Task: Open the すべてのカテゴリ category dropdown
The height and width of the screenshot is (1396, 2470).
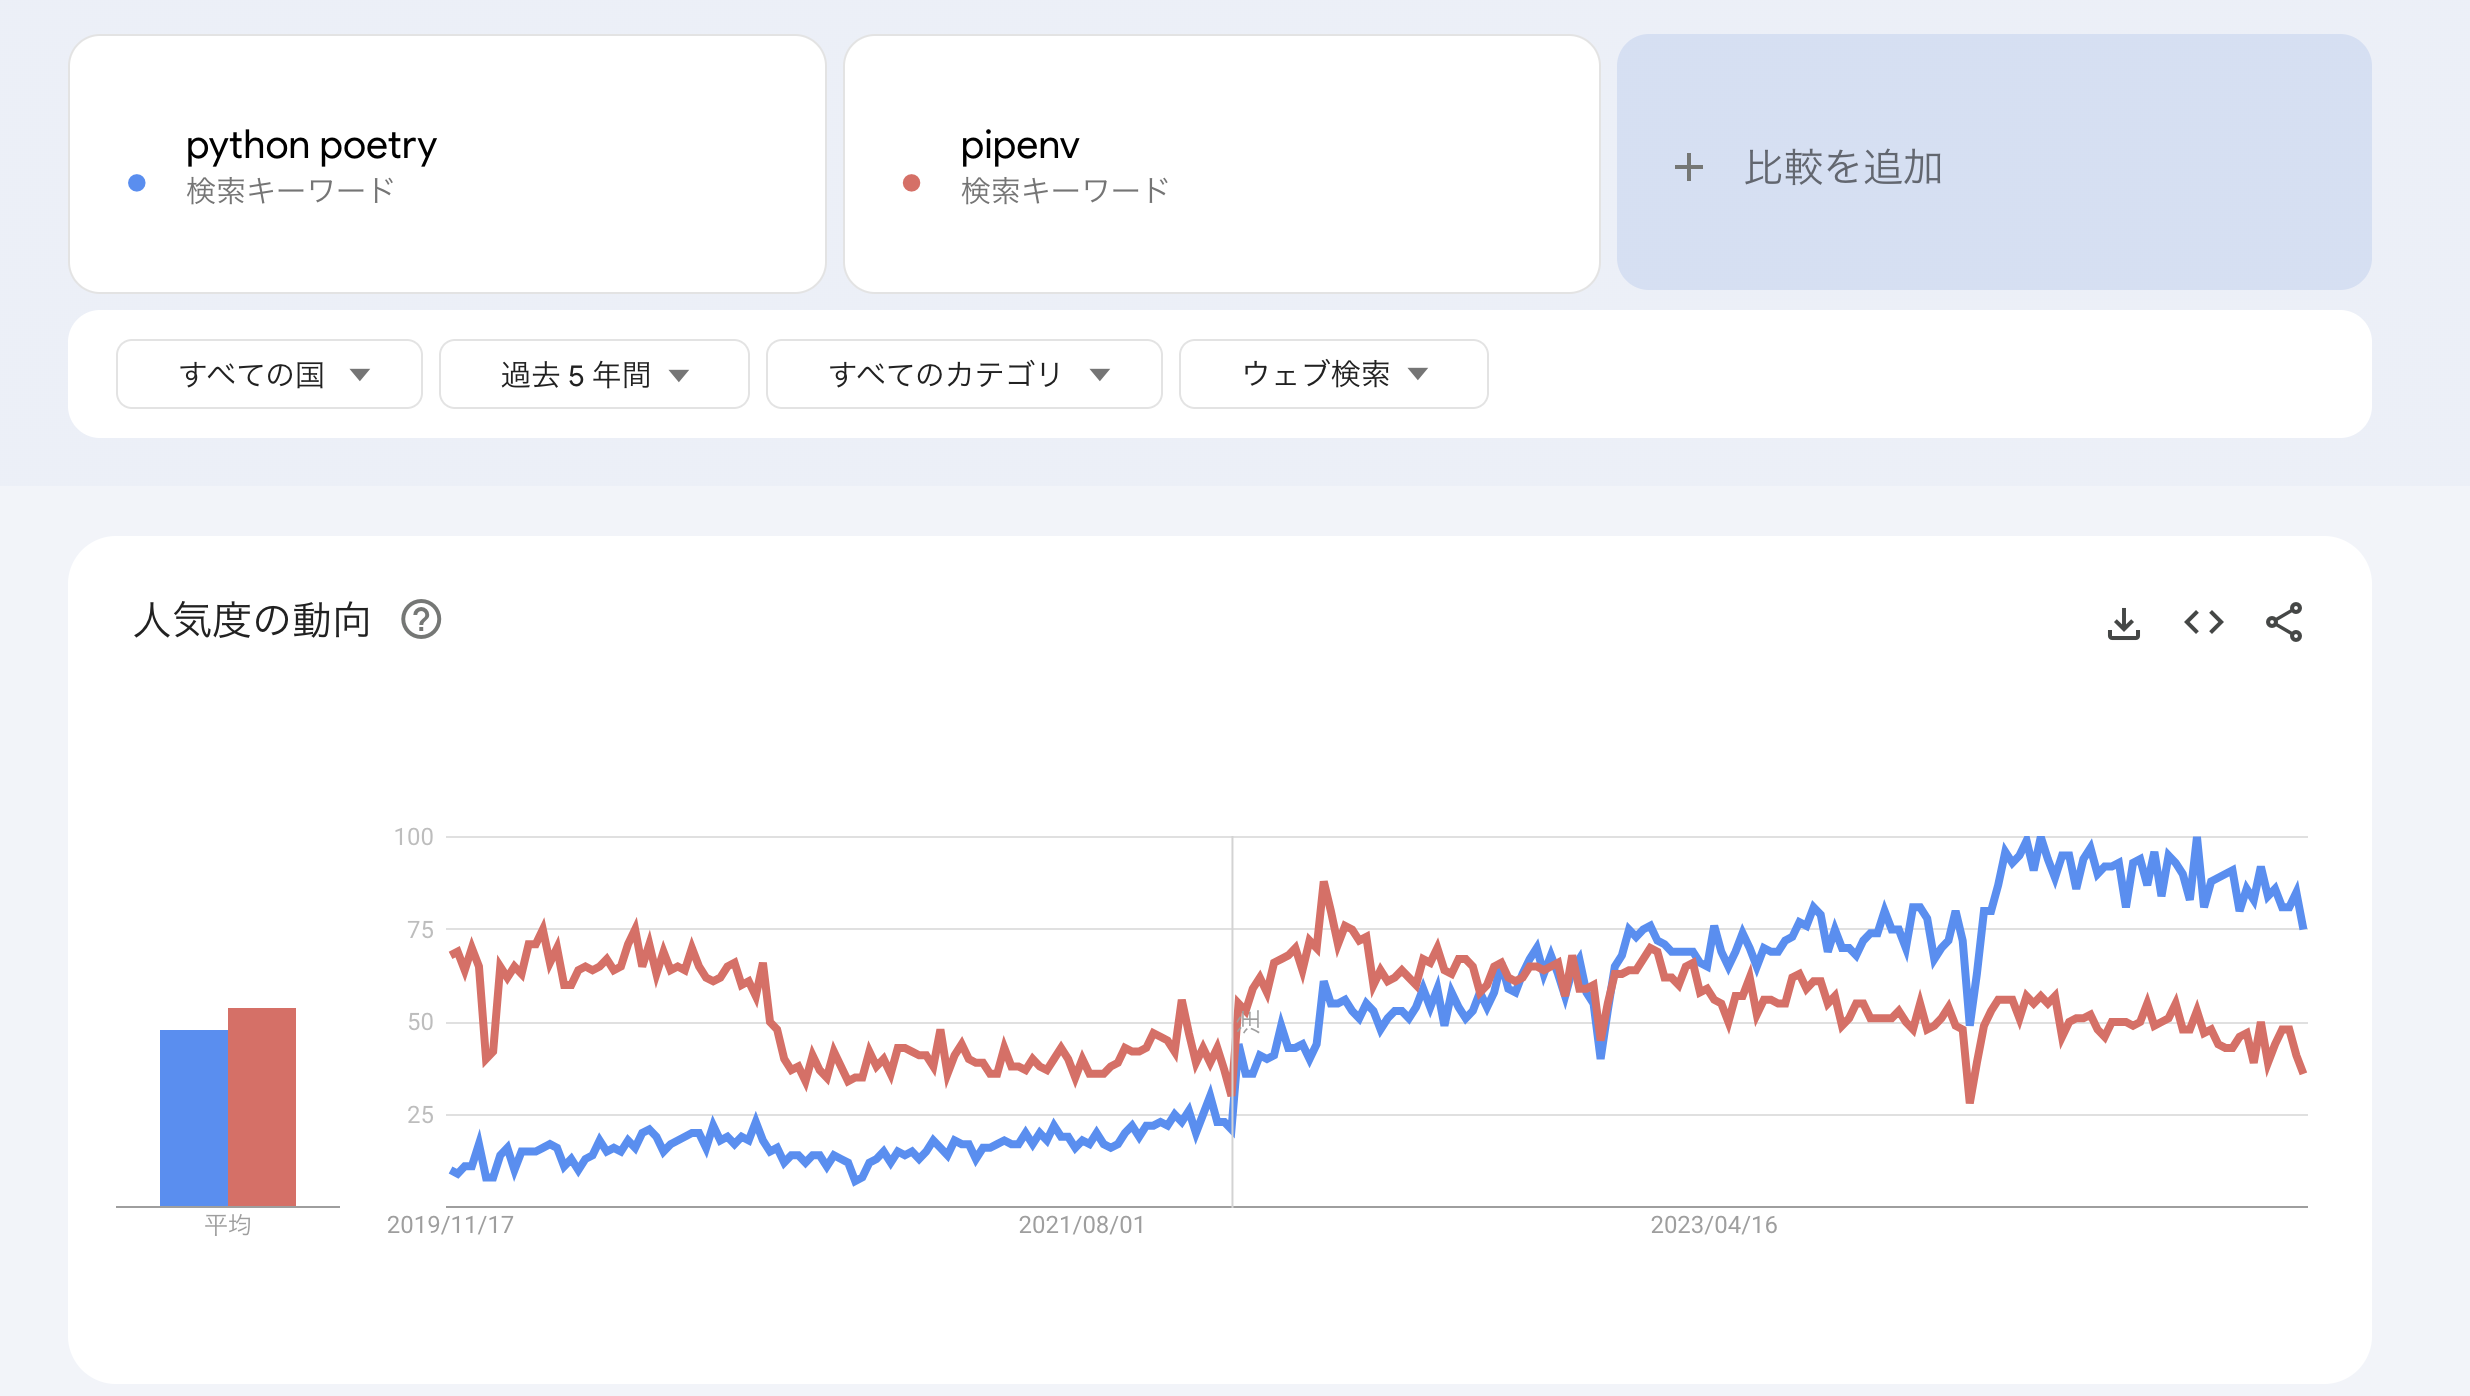Action: point(963,374)
